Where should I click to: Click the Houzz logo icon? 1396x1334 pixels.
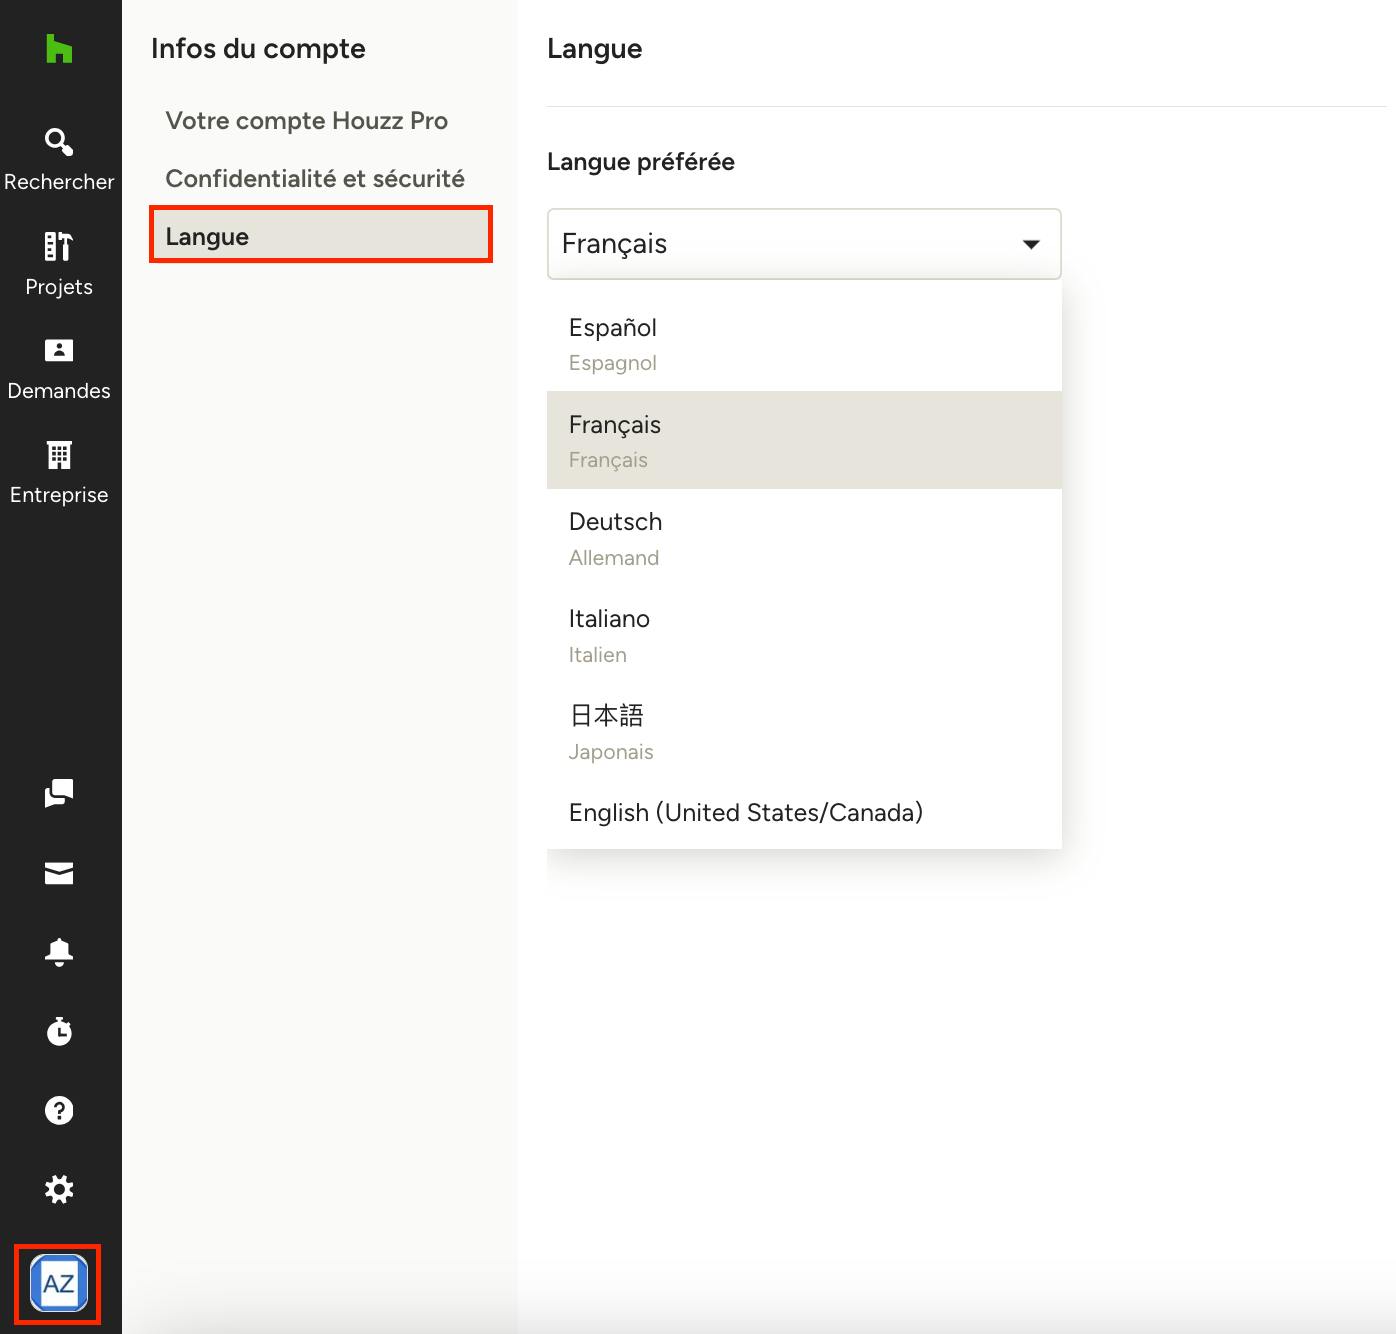[59, 48]
